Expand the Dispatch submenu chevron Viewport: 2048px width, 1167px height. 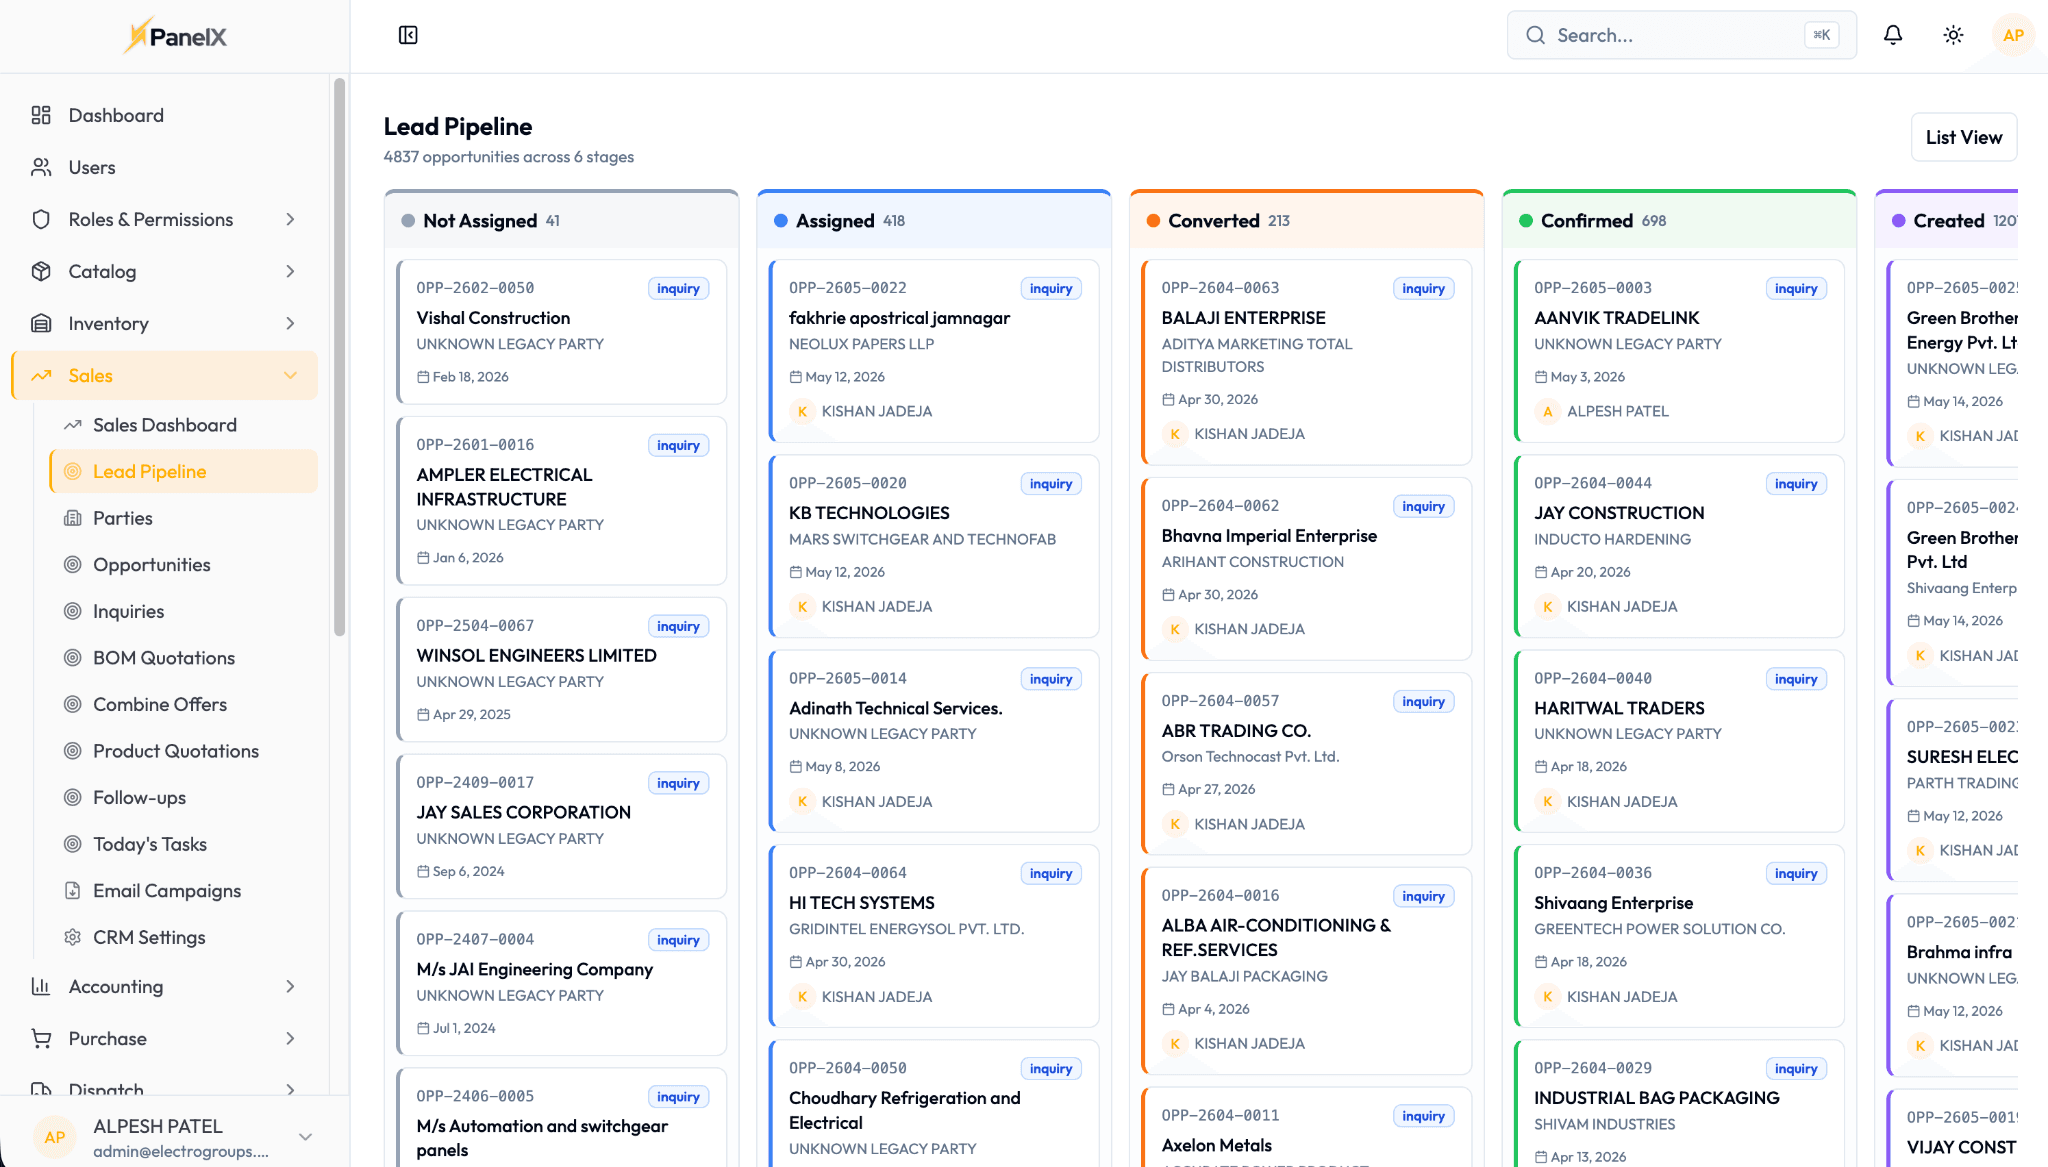point(291,1089)
